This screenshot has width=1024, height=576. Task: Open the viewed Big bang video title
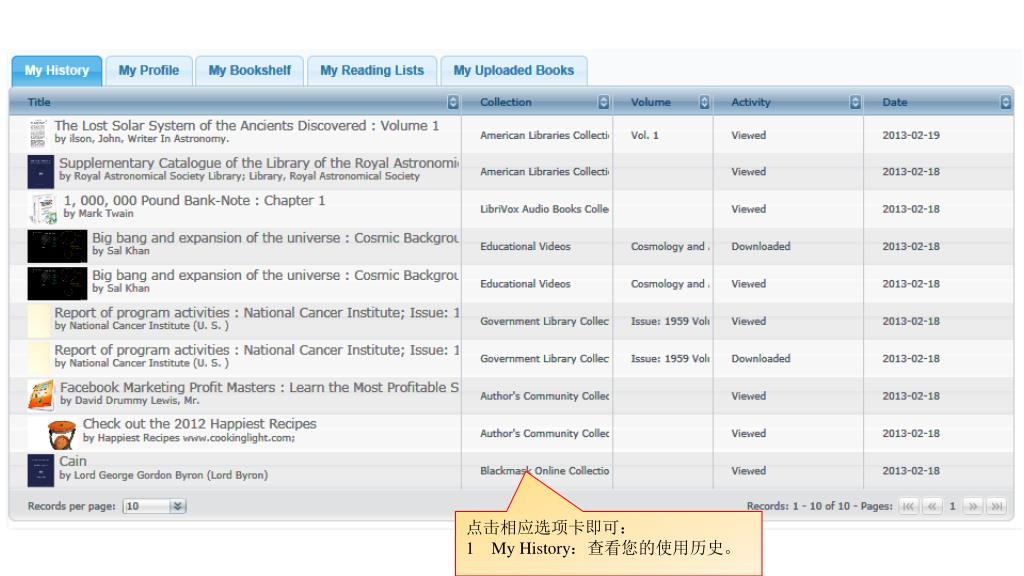pyautogui.click(x=275, y=275)
